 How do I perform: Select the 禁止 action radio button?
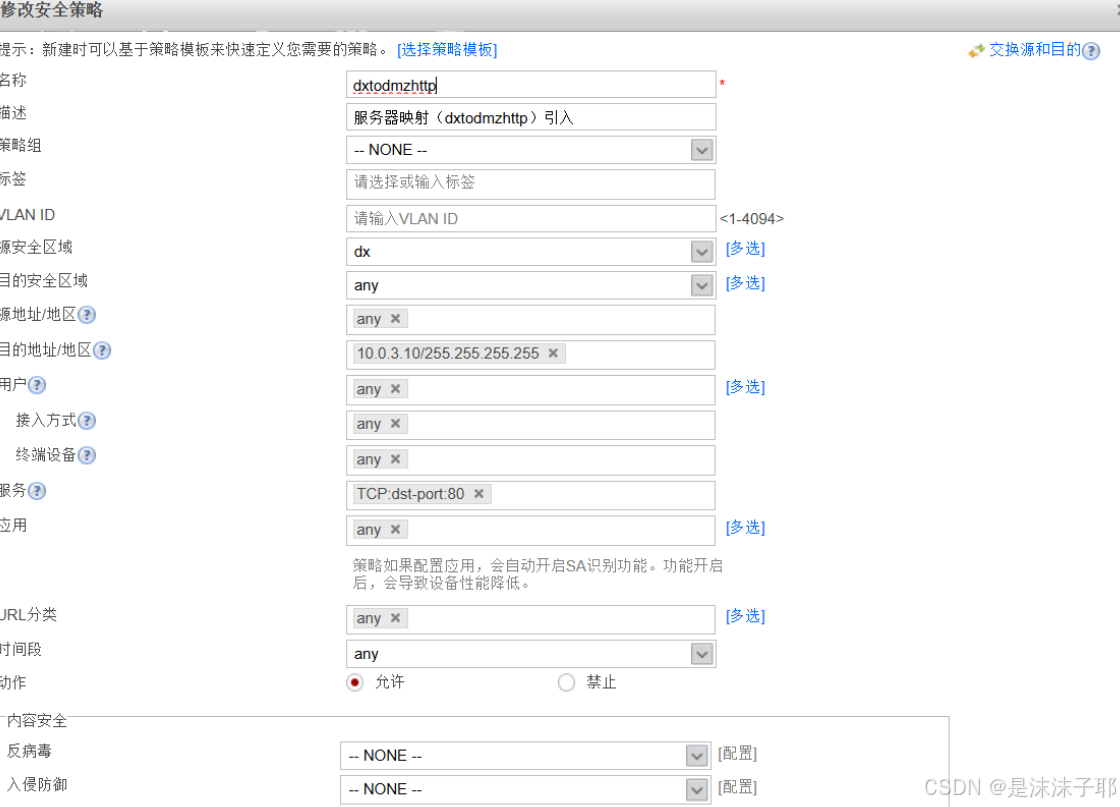pos(566,683)
